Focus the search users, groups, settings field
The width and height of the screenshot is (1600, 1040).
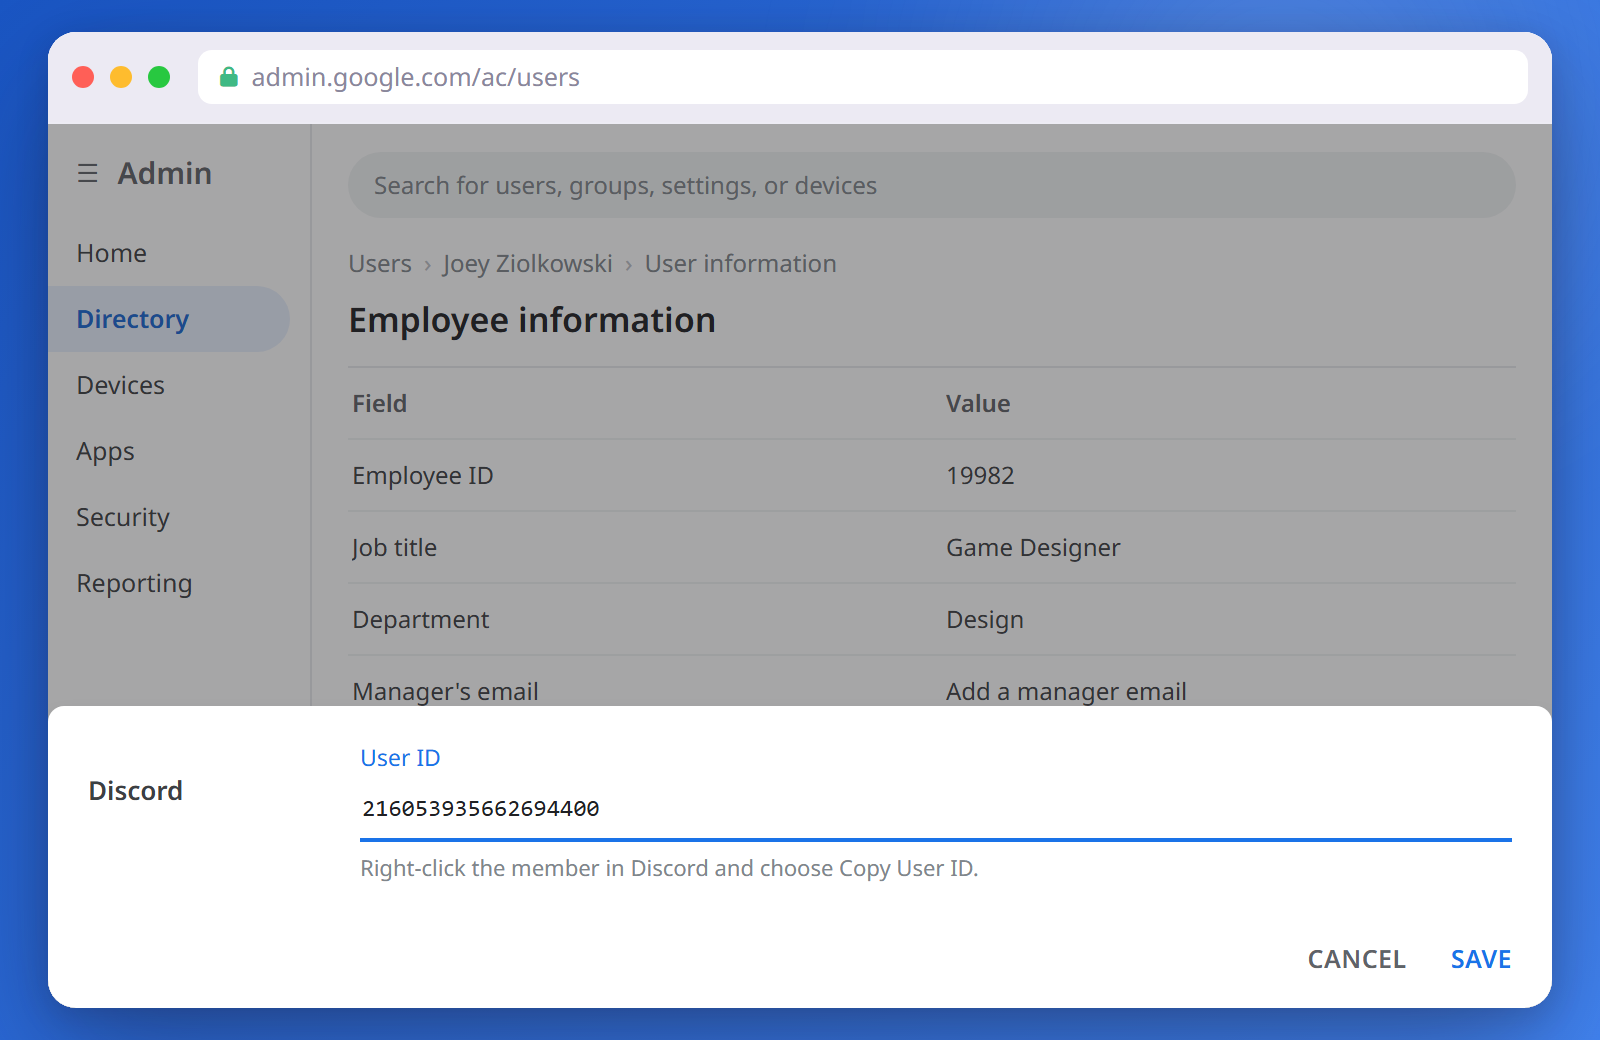pyautogui.click(x=932, y=185)
